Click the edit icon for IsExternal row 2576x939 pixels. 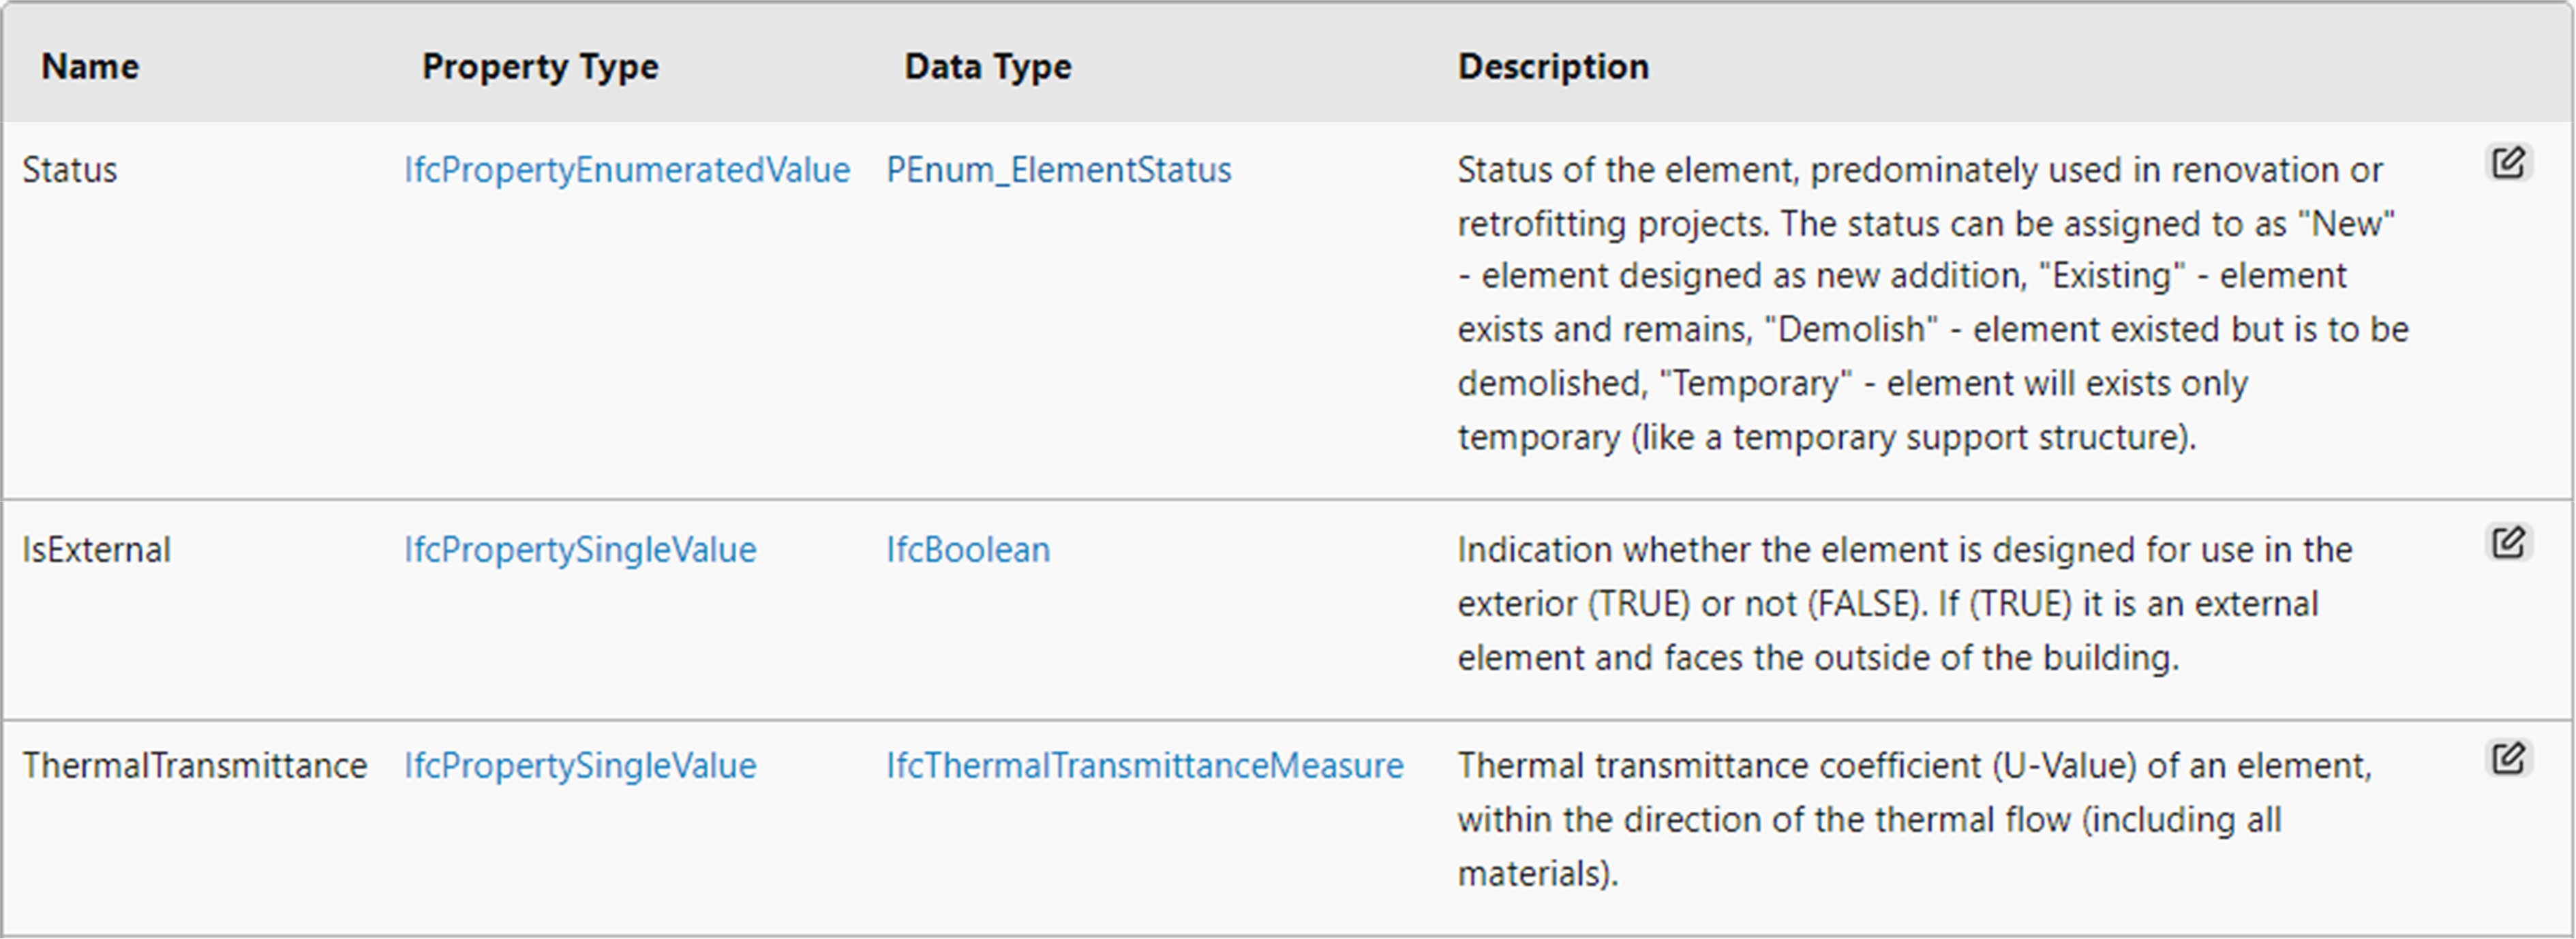click(2508, 542)
